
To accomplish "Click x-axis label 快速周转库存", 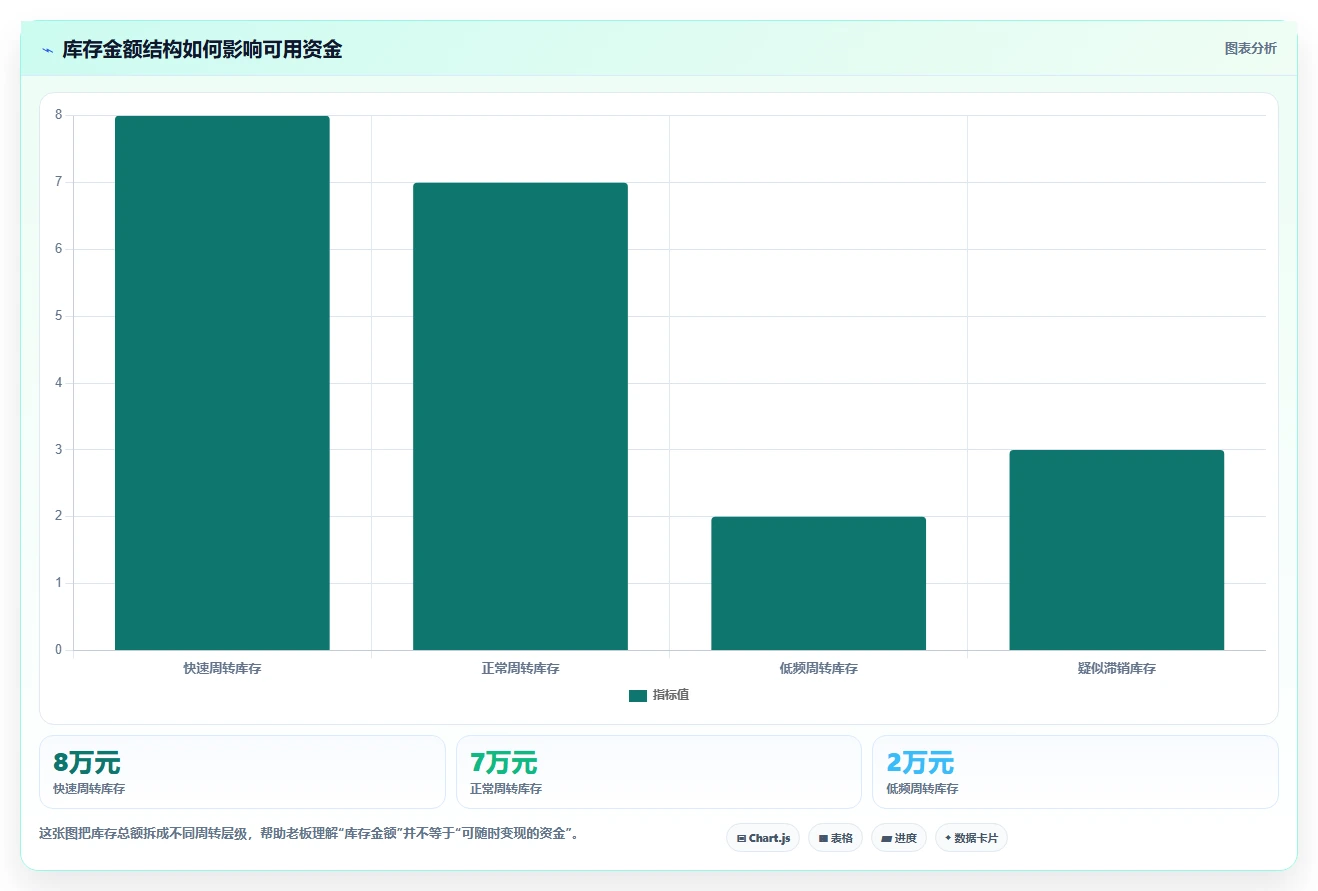I will [x=222, y=668].
